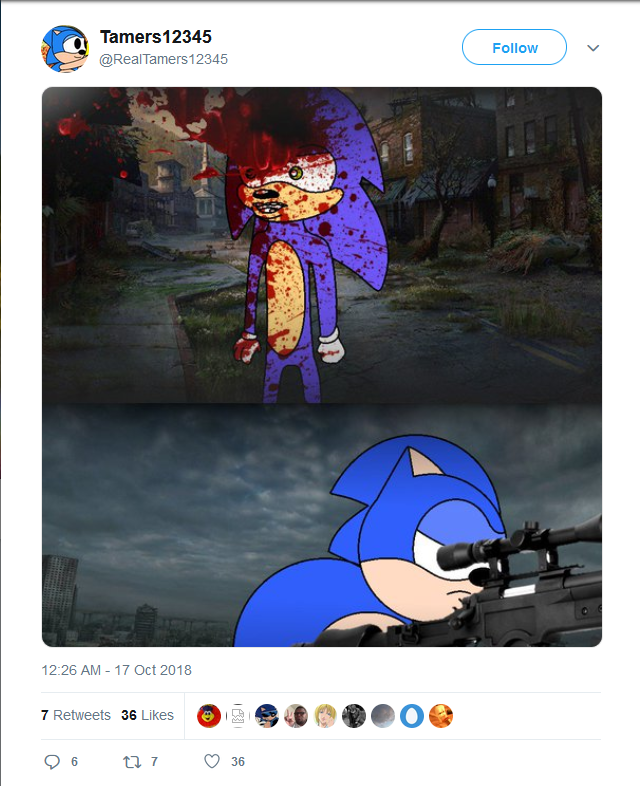Image resolution: width=640 pixels, height=786 pixels.
Task: Open the tweet timestamp 17 Oct 2018
Action: pyautogui.click(x=117, y=670)
